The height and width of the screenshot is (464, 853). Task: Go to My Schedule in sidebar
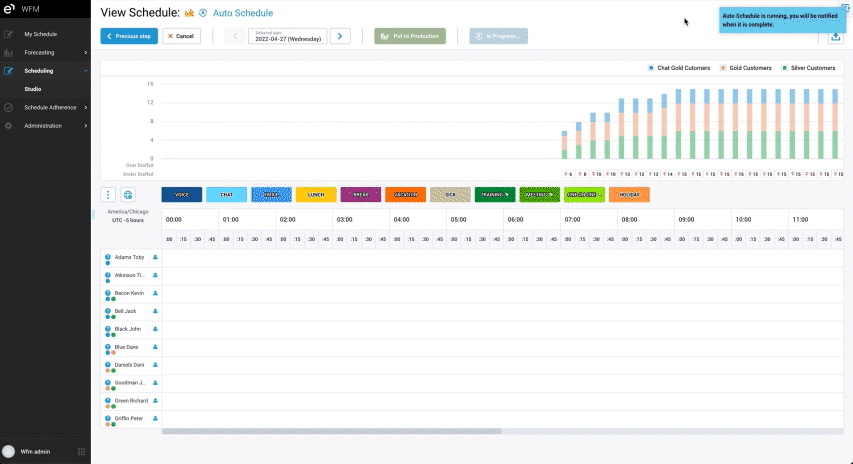[40, 34]
